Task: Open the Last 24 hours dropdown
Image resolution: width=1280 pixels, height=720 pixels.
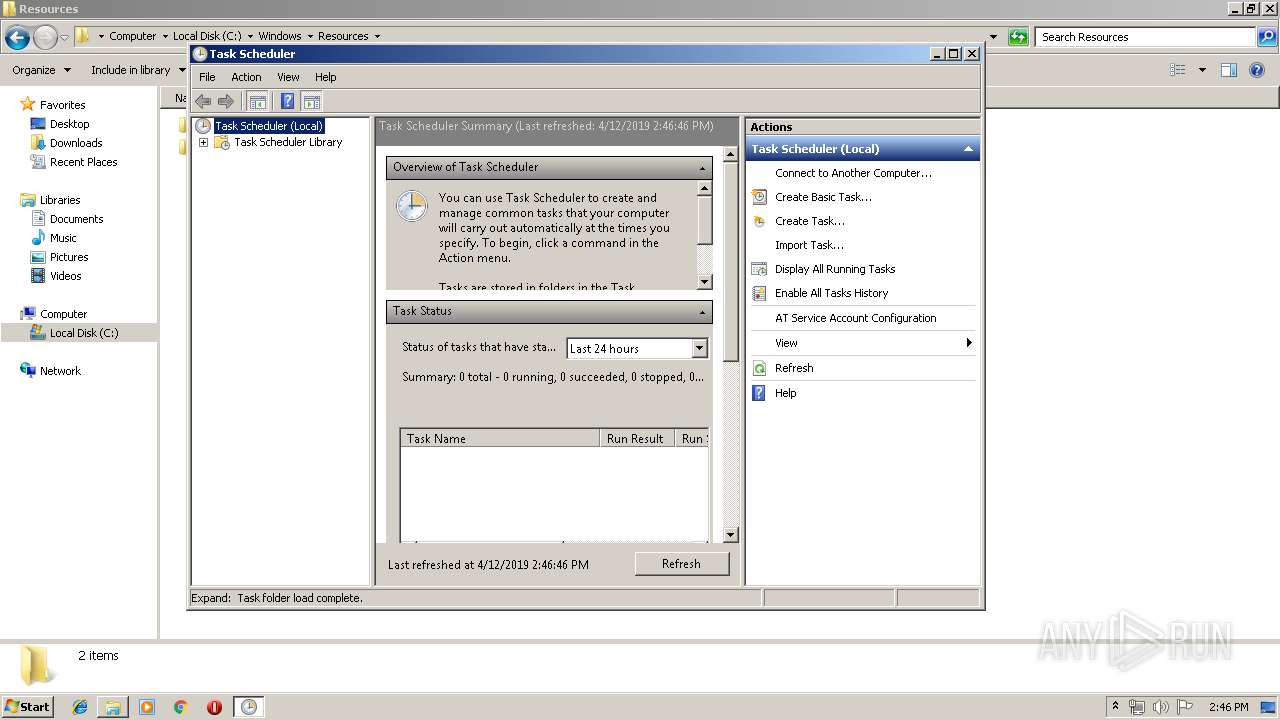Action: (699, 348)
